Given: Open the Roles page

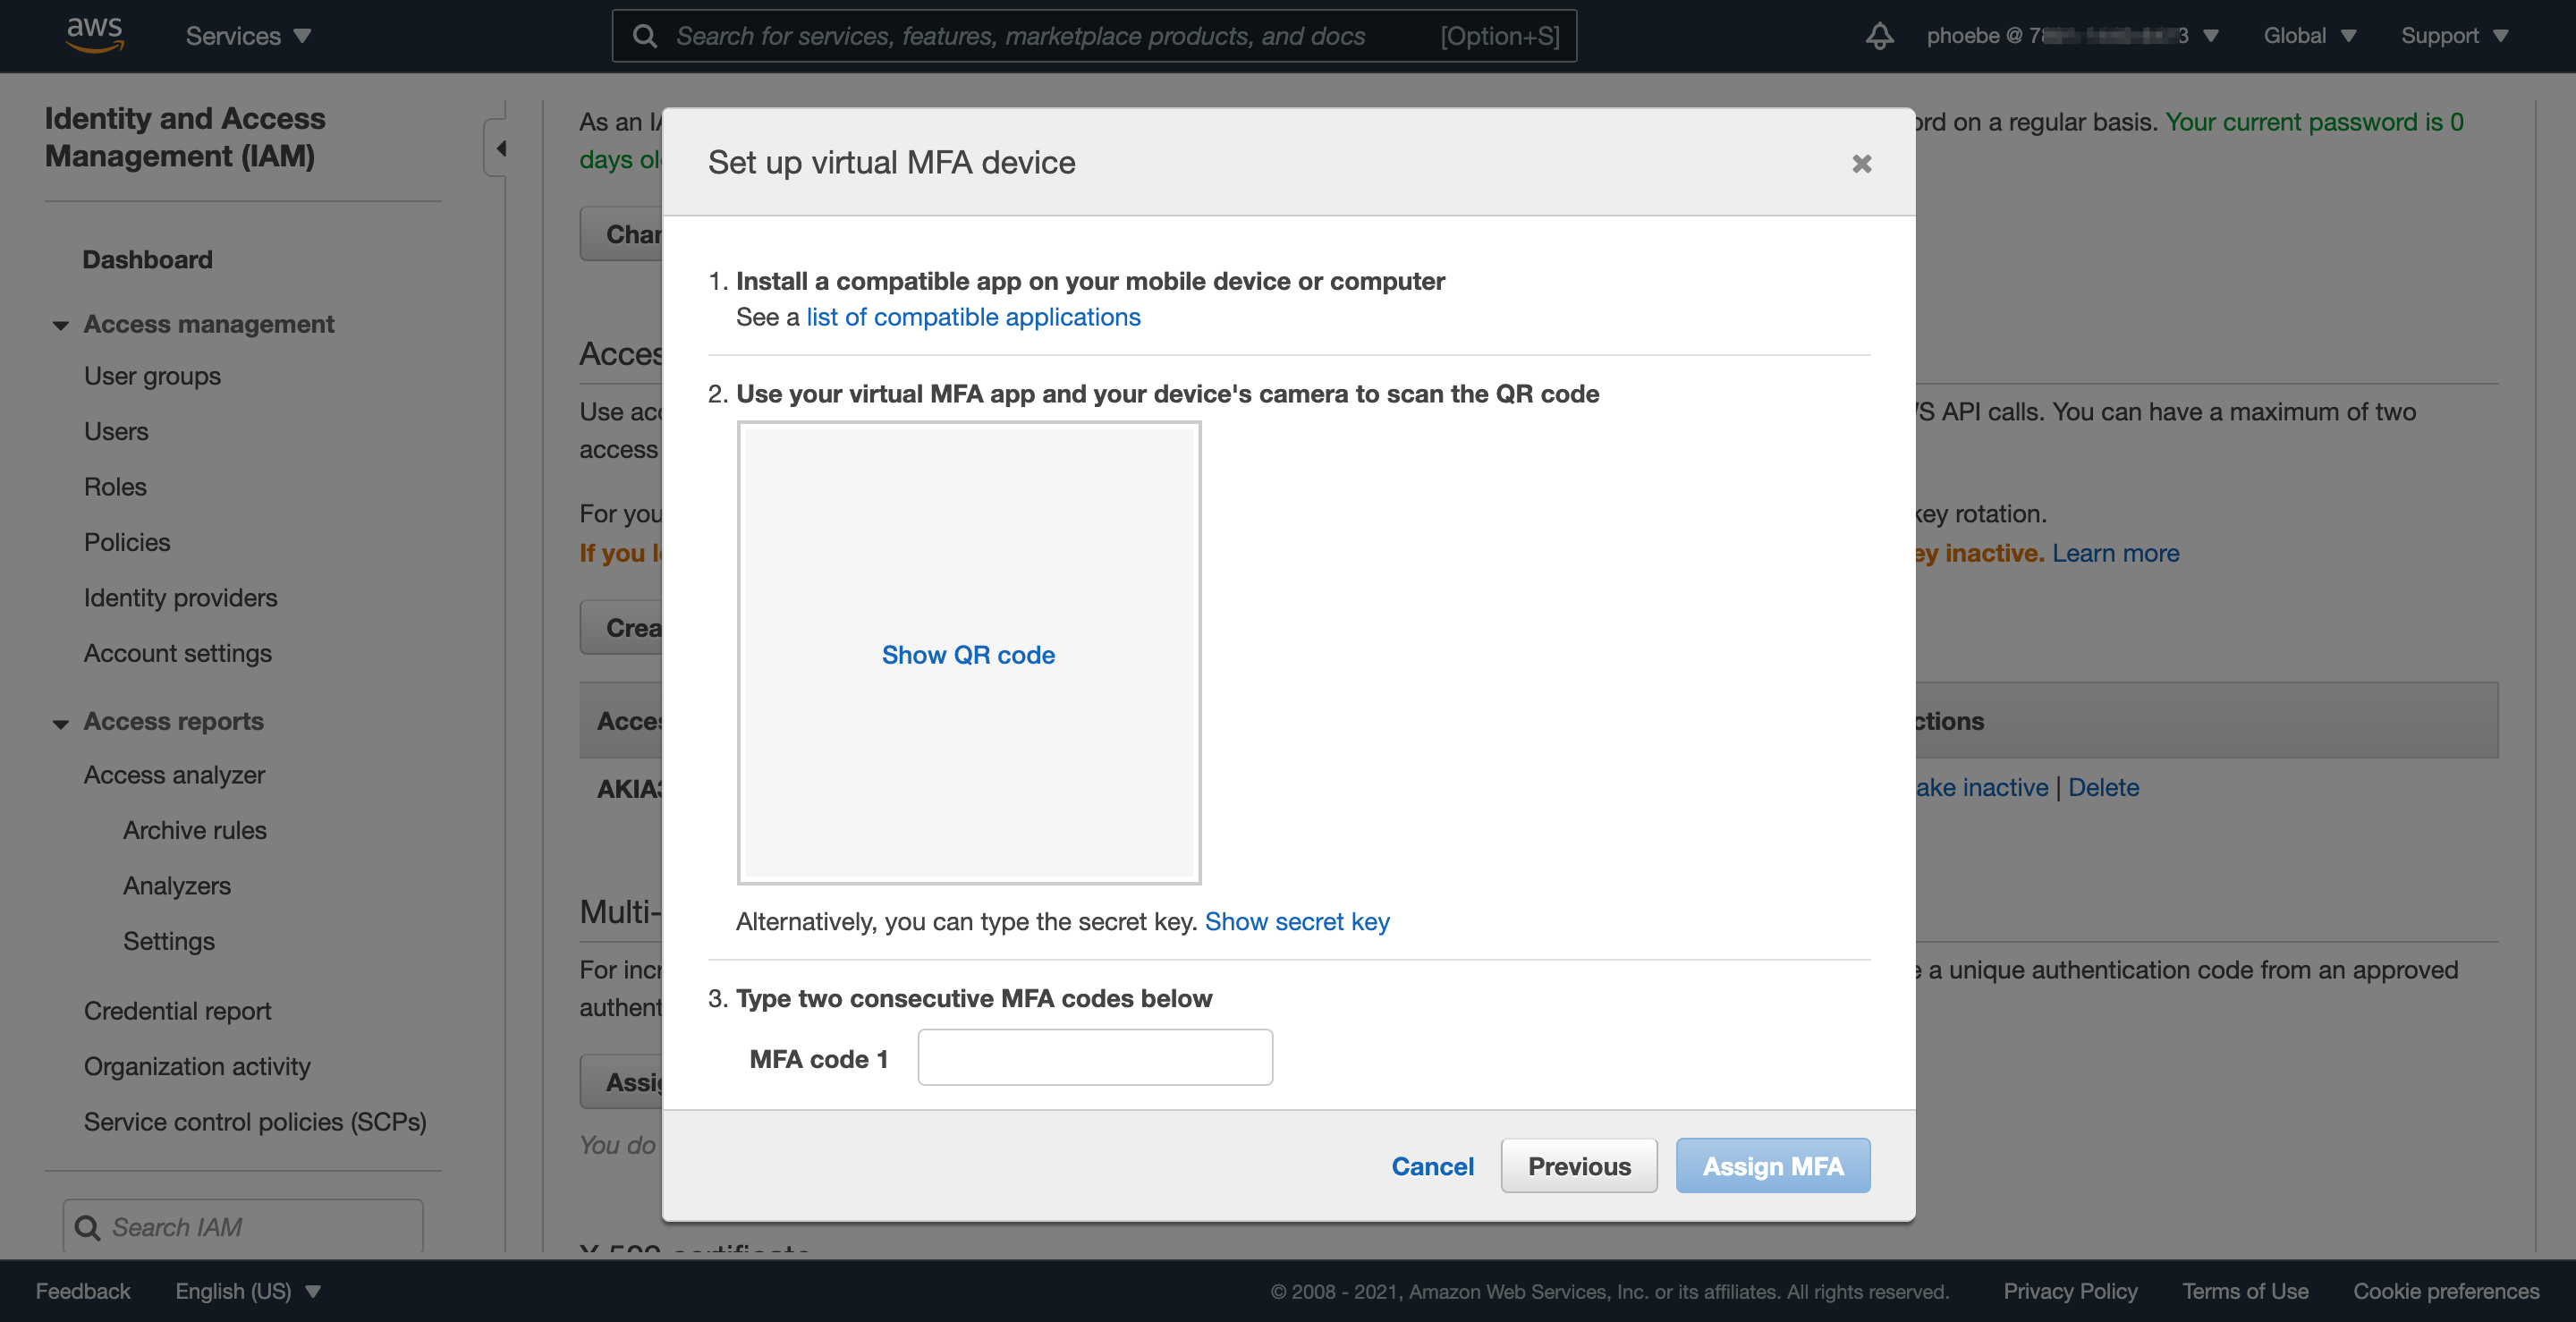Looking at the screenshot, I should (115, 487).
